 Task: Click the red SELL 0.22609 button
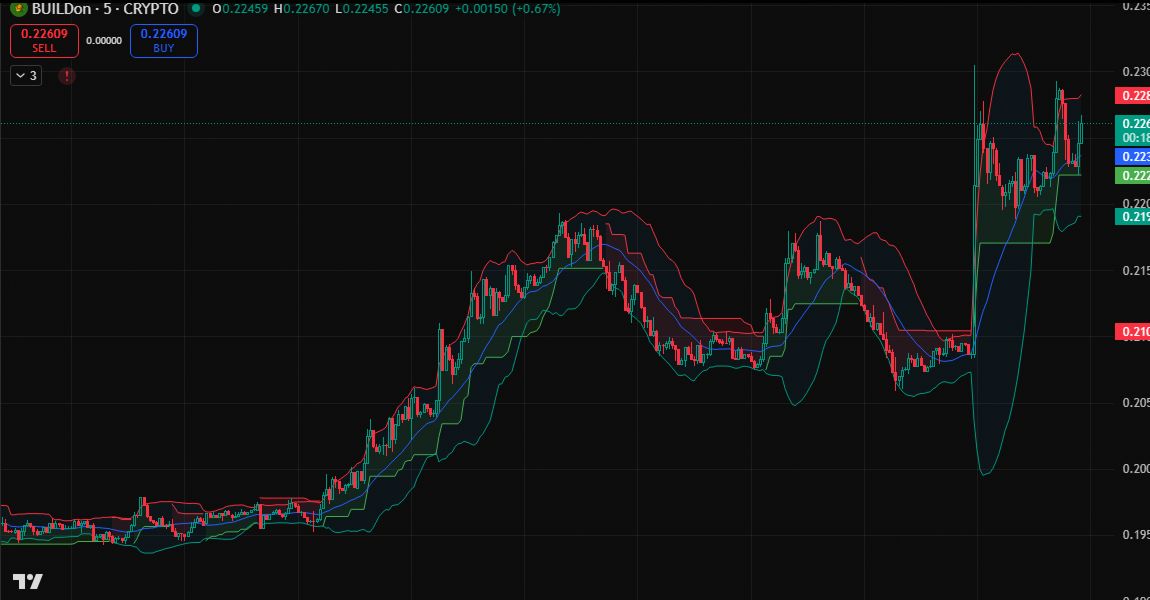44,40
